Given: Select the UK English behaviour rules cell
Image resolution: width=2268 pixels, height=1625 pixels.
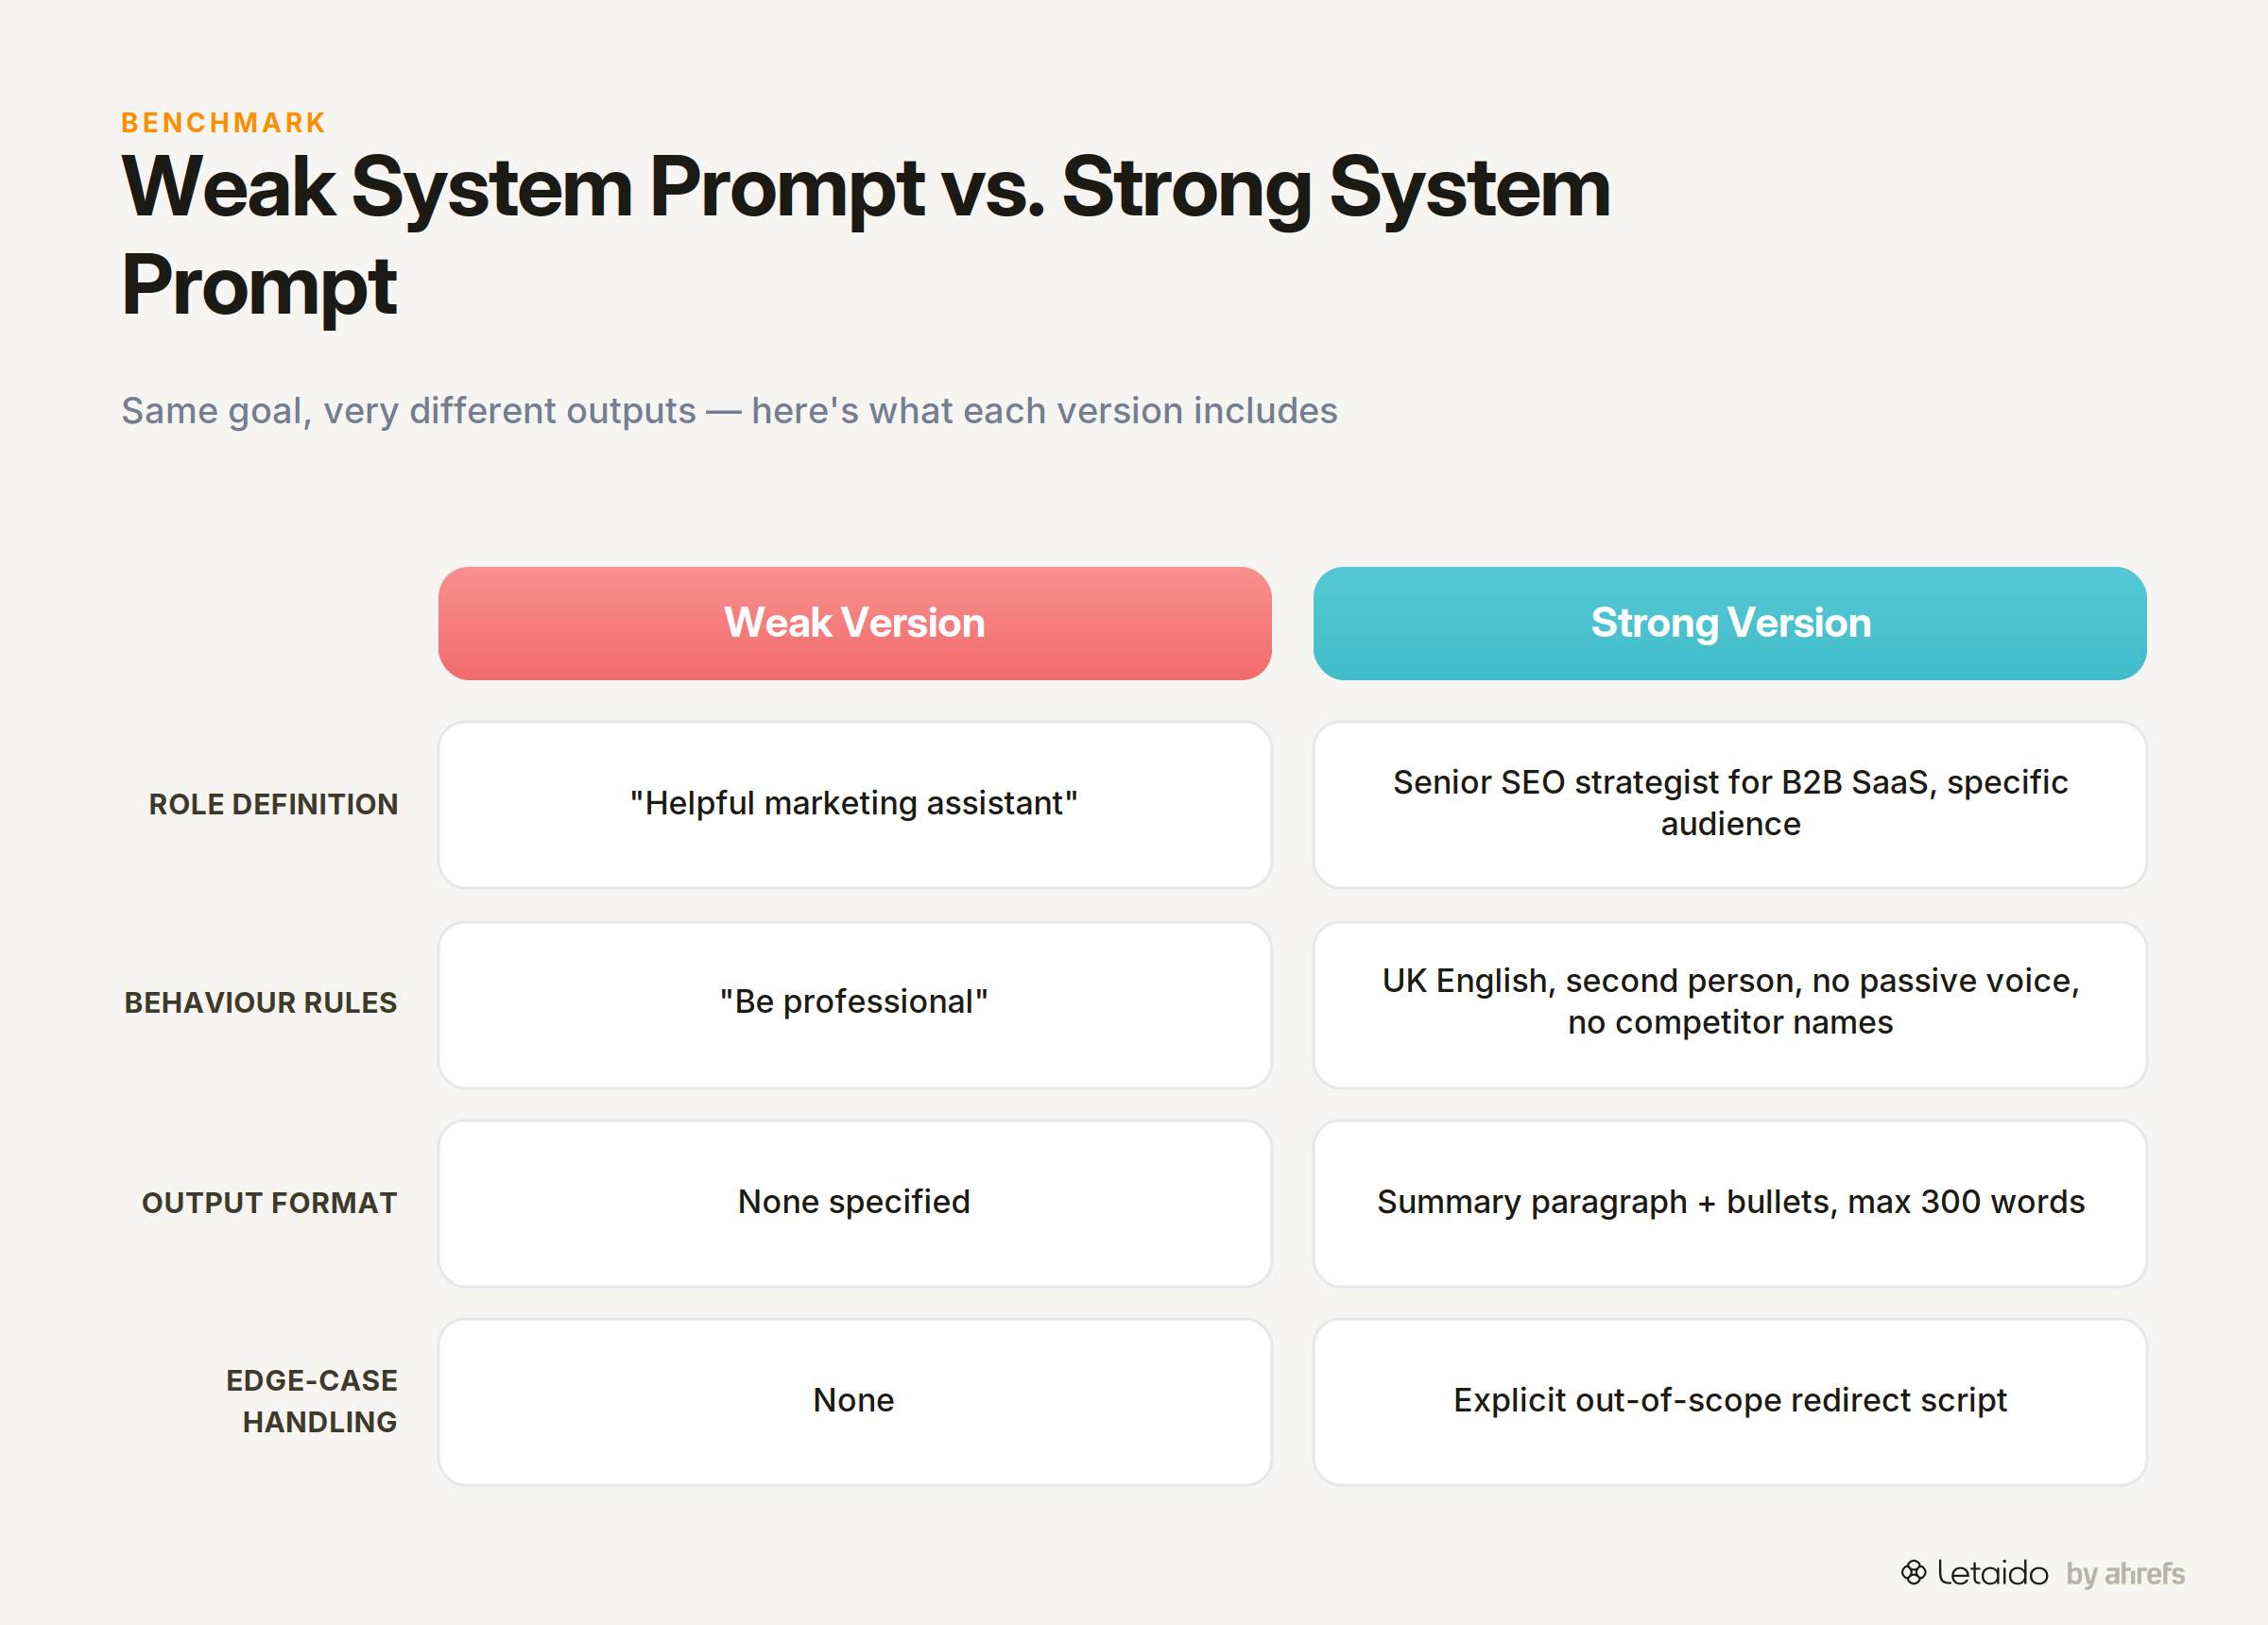Looking at the screenshot, I should tap(1730, 1005).
